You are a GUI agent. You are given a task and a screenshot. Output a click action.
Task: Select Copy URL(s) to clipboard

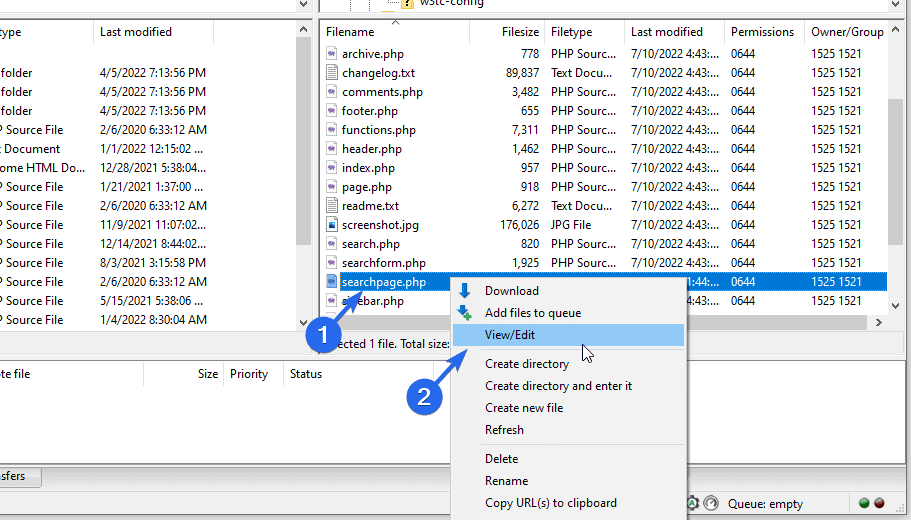[569, 503]
